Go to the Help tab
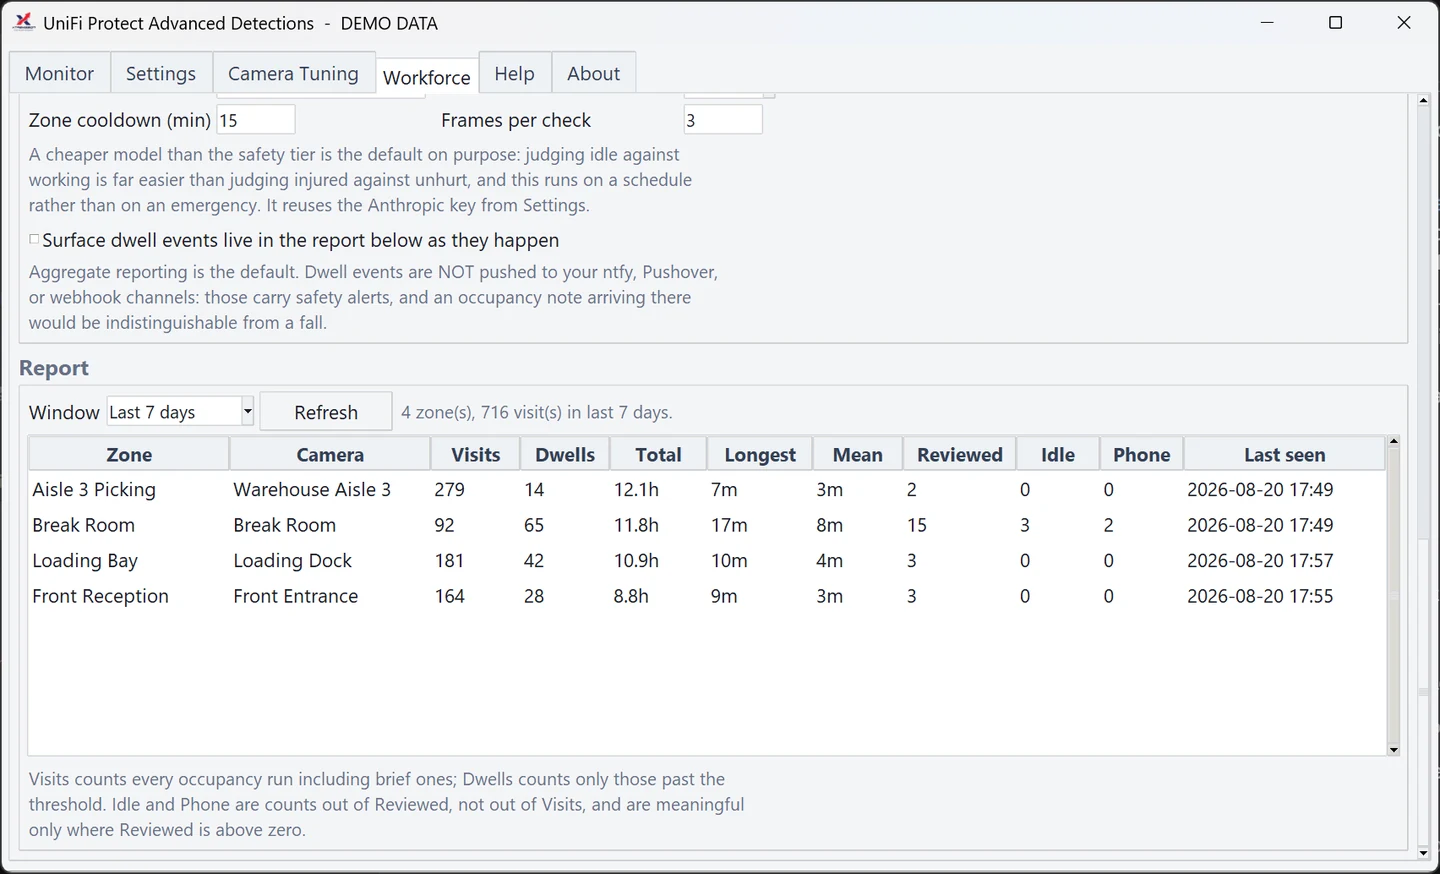Viewport: 1440px width, 874px height. (515, 73)
